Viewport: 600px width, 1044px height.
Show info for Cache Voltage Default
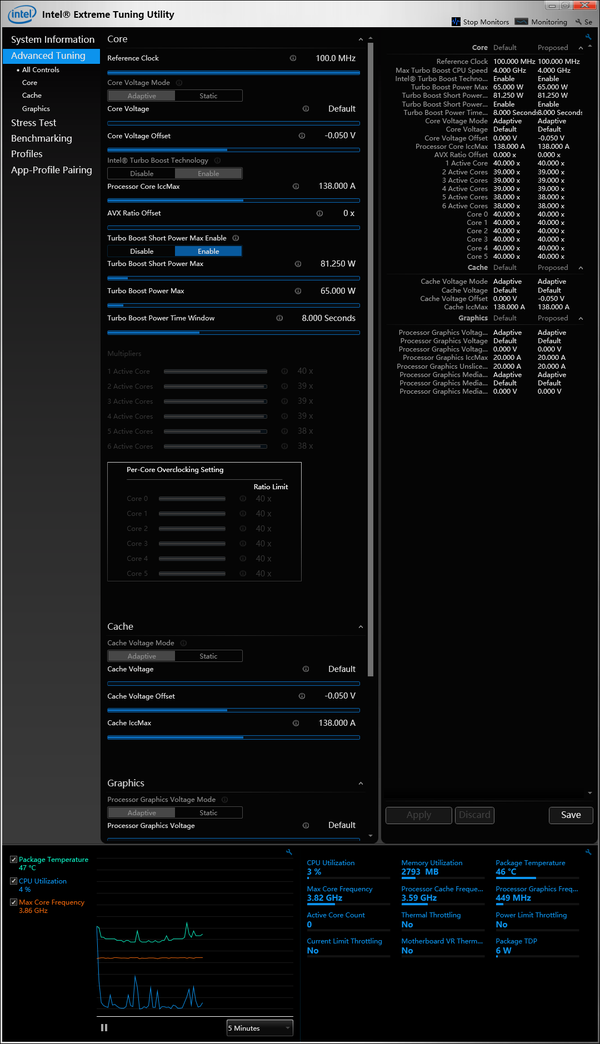[x=306, y=669]
